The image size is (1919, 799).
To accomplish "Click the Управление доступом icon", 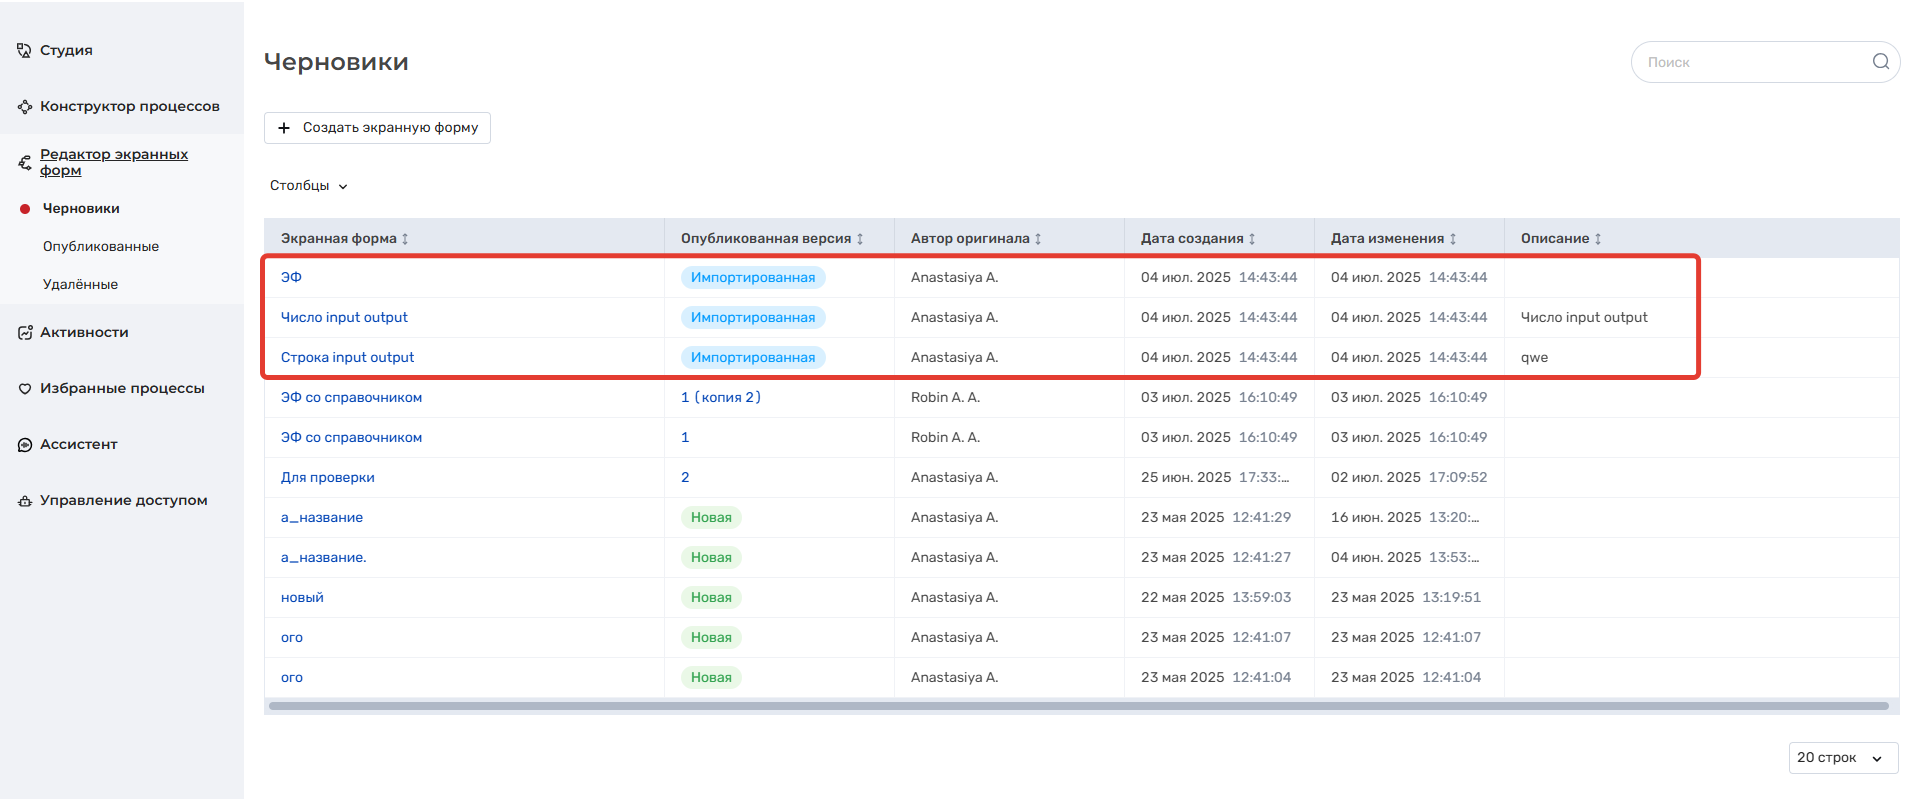I will tap(24, 500).
